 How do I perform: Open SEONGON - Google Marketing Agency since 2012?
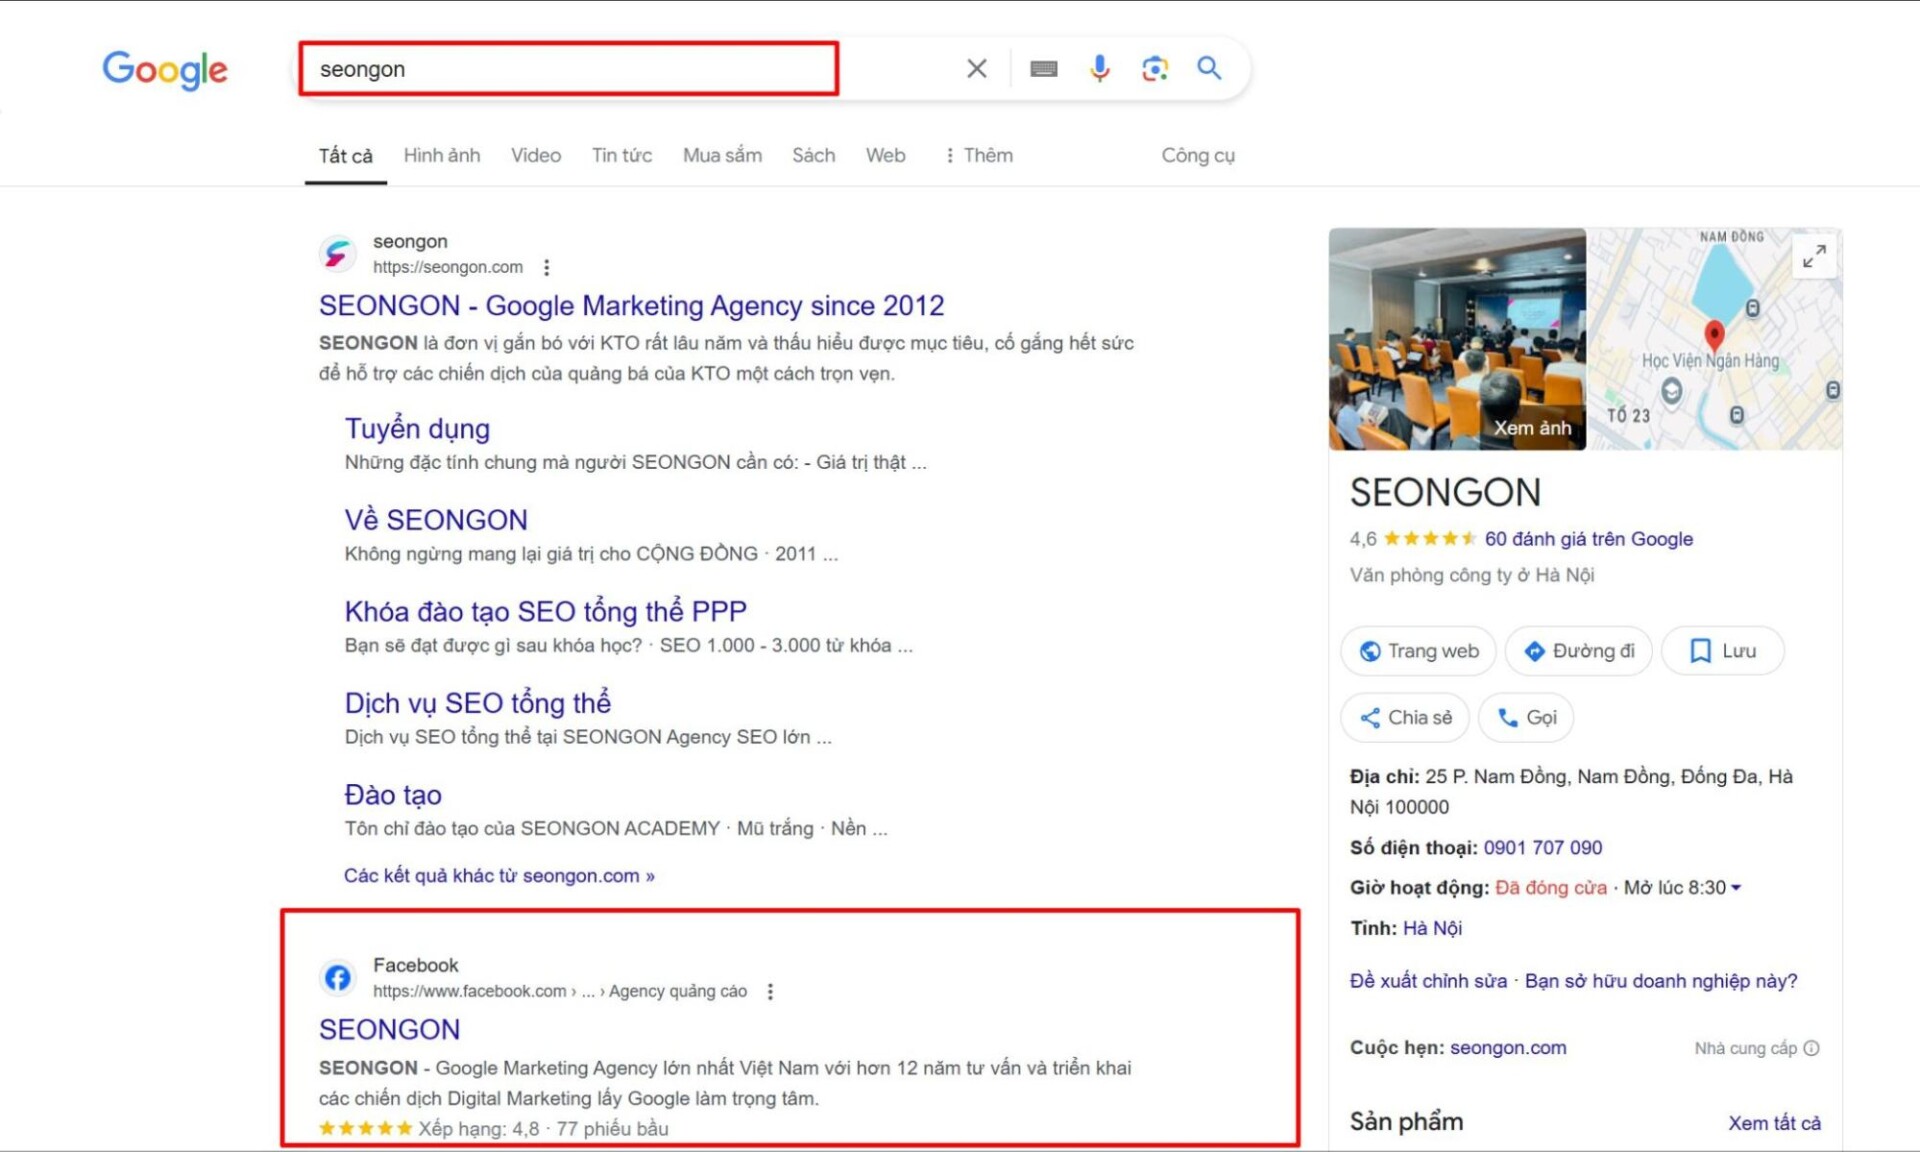(631, 305)
